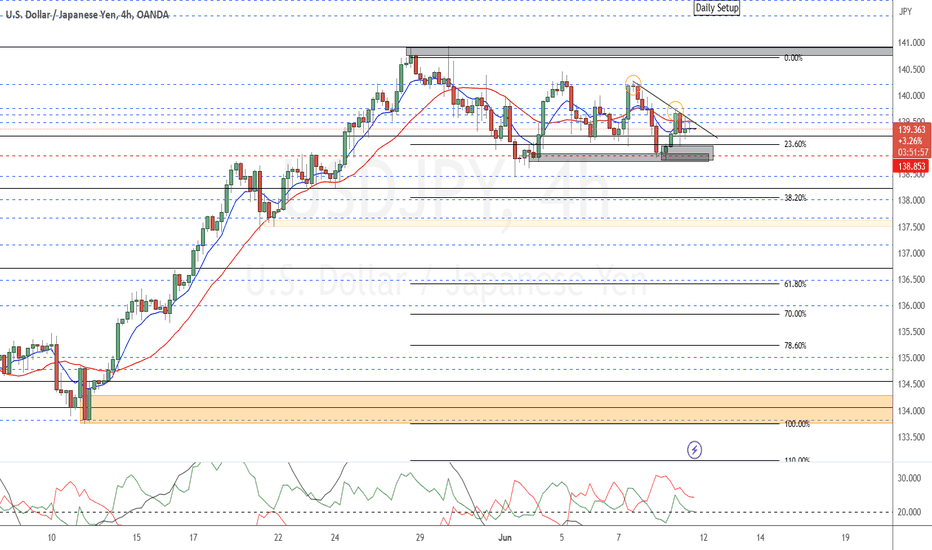Screen dimensions: 932x550
Task: Click date 17 on time axis
Action: click(x=193, y=538)
